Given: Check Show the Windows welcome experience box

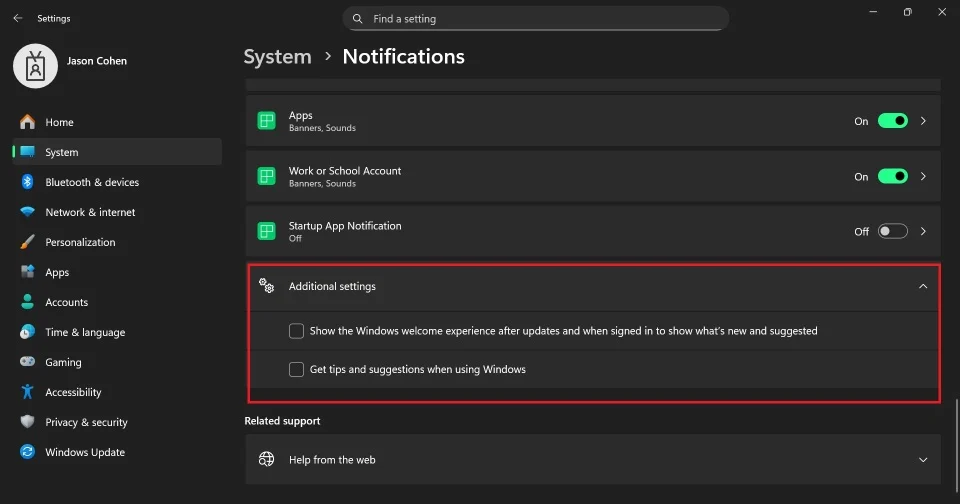Looking at the screenshot, I should [296, 331].
